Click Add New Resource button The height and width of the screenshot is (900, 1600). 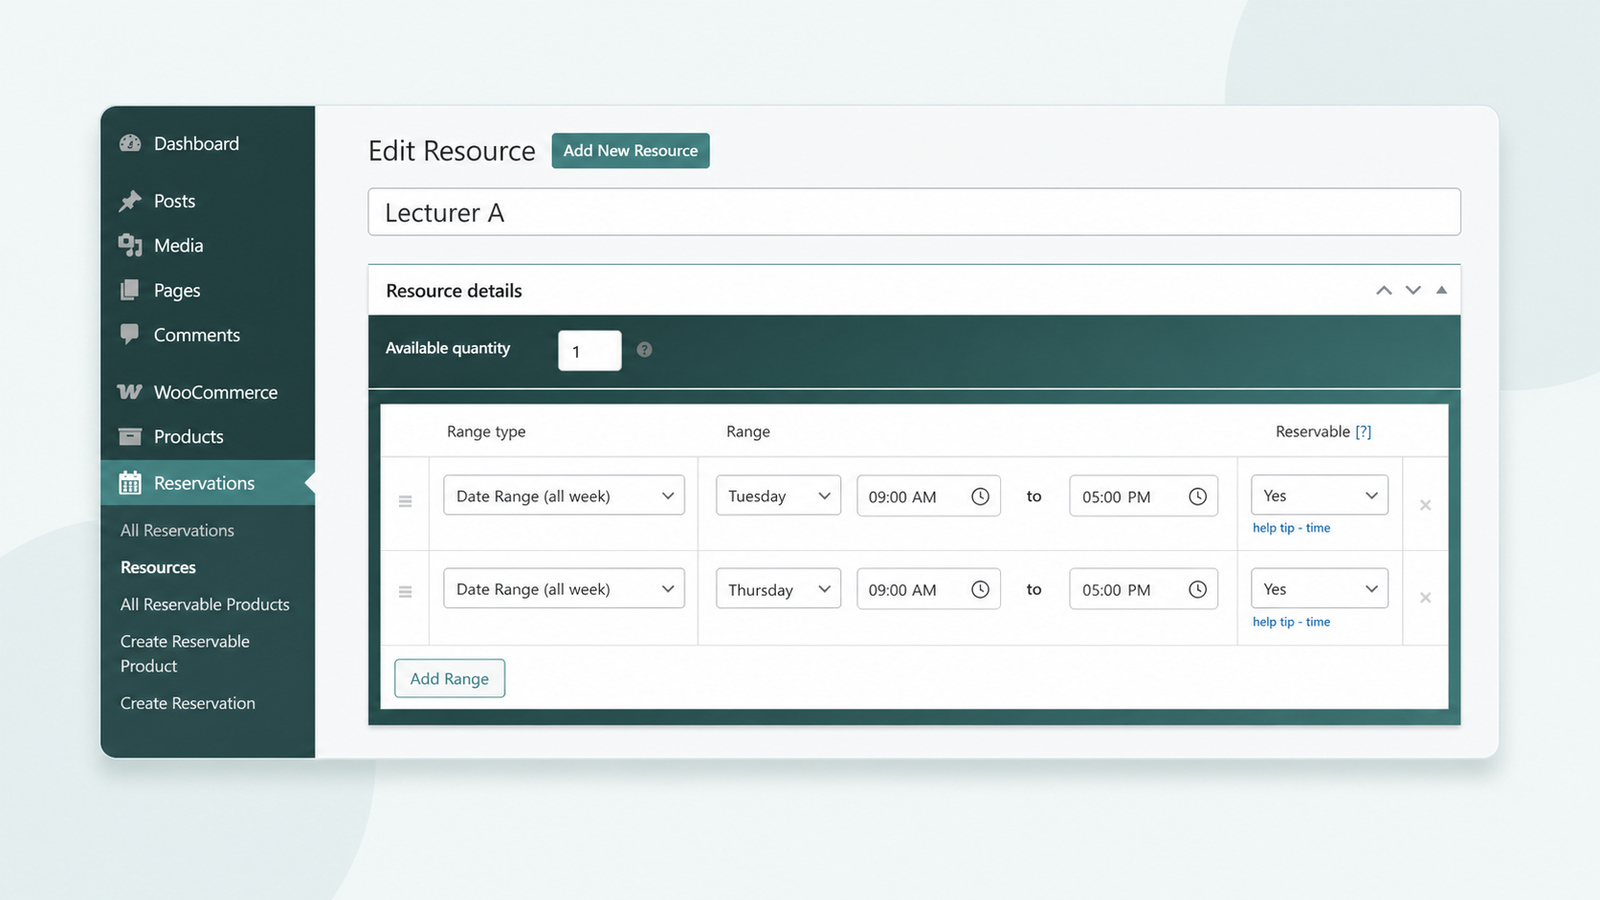(631, 150)
